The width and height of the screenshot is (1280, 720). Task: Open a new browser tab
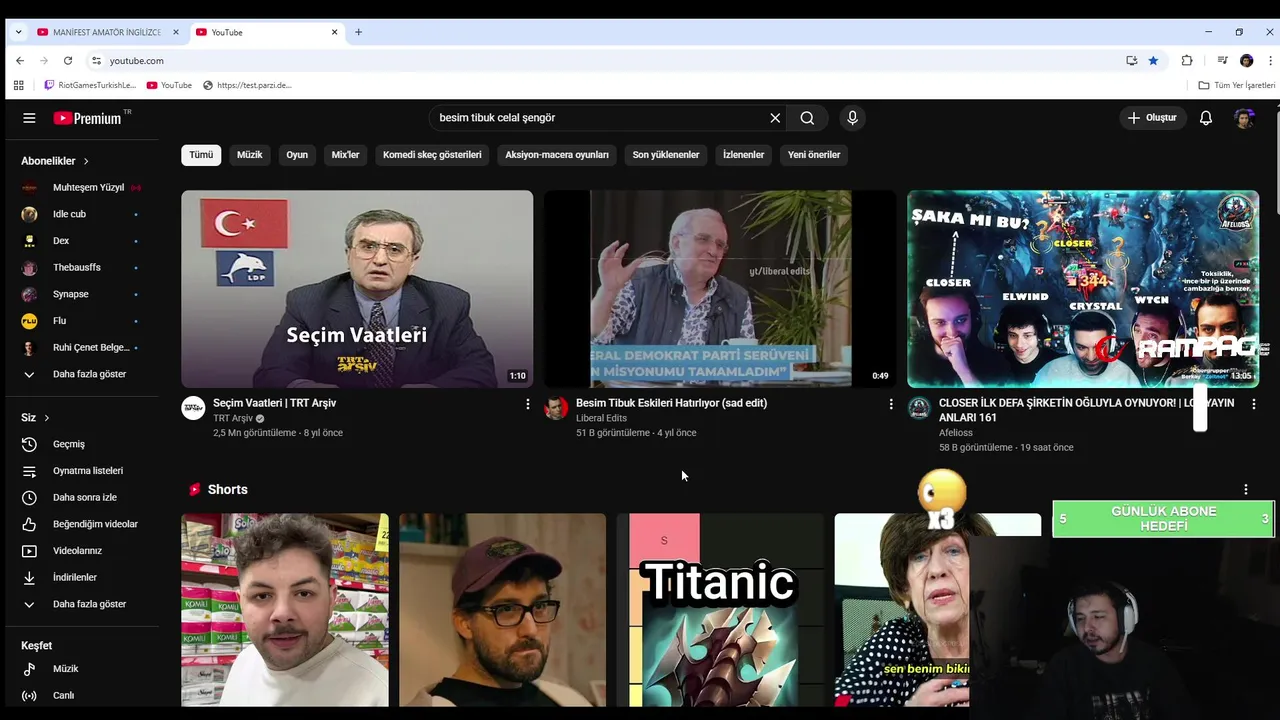pos(358,32)
